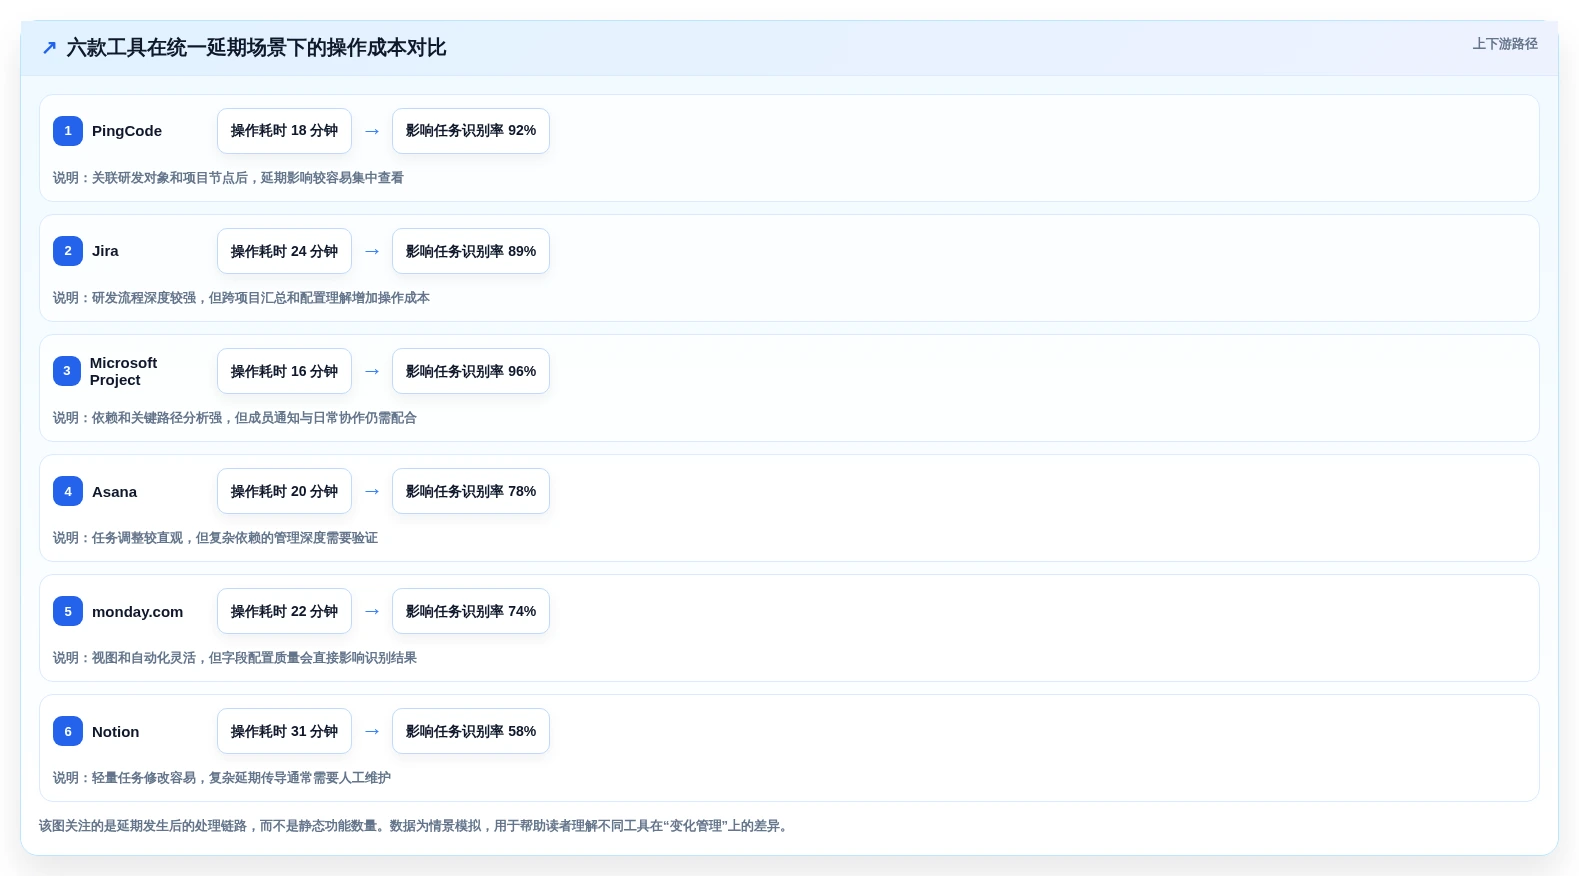Screen dimensions: 1579x876
Task: Click the PingCode tool name
Action: (x=127, y=131)
